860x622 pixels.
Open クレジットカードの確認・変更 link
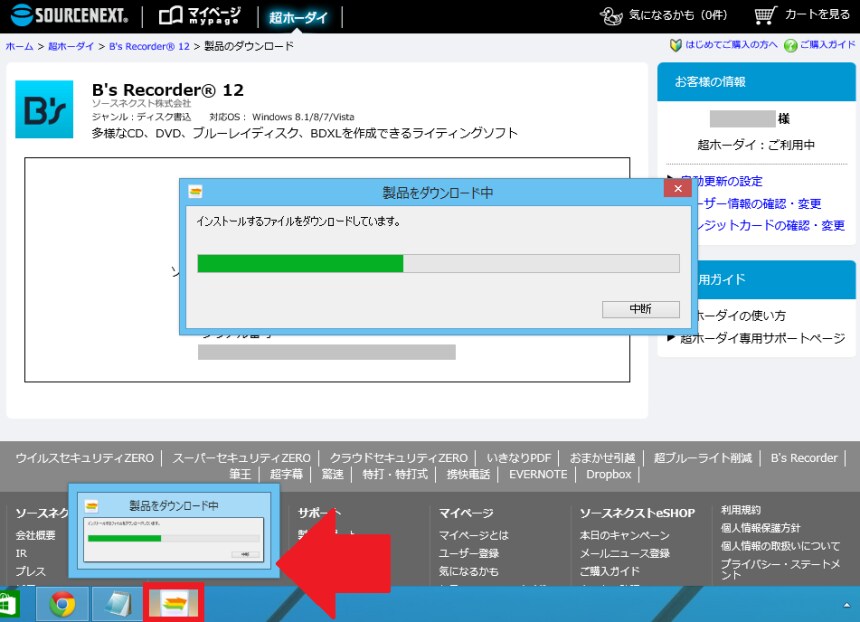click(x=771, y=225)
